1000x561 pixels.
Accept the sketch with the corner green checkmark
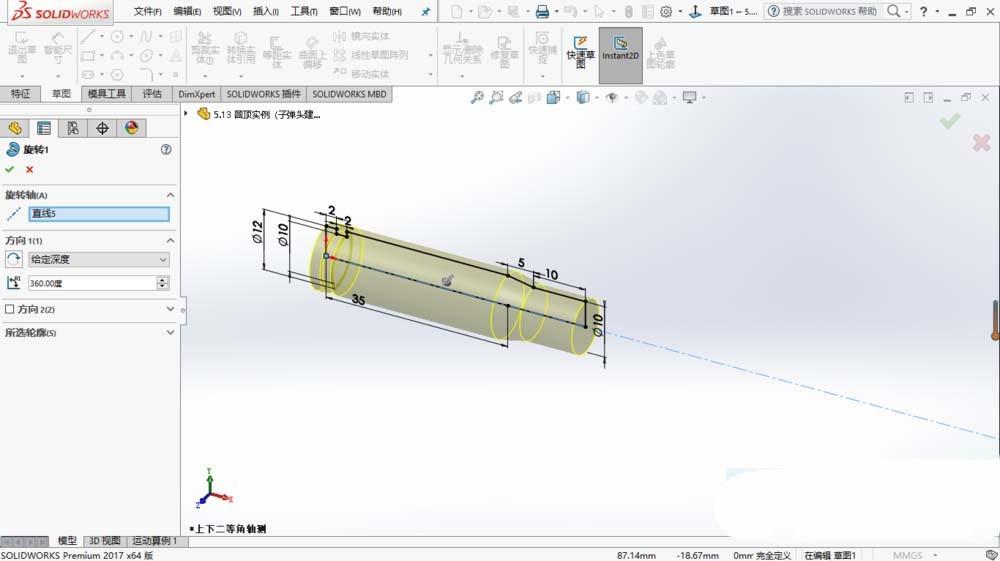click(x=950, y=120)
